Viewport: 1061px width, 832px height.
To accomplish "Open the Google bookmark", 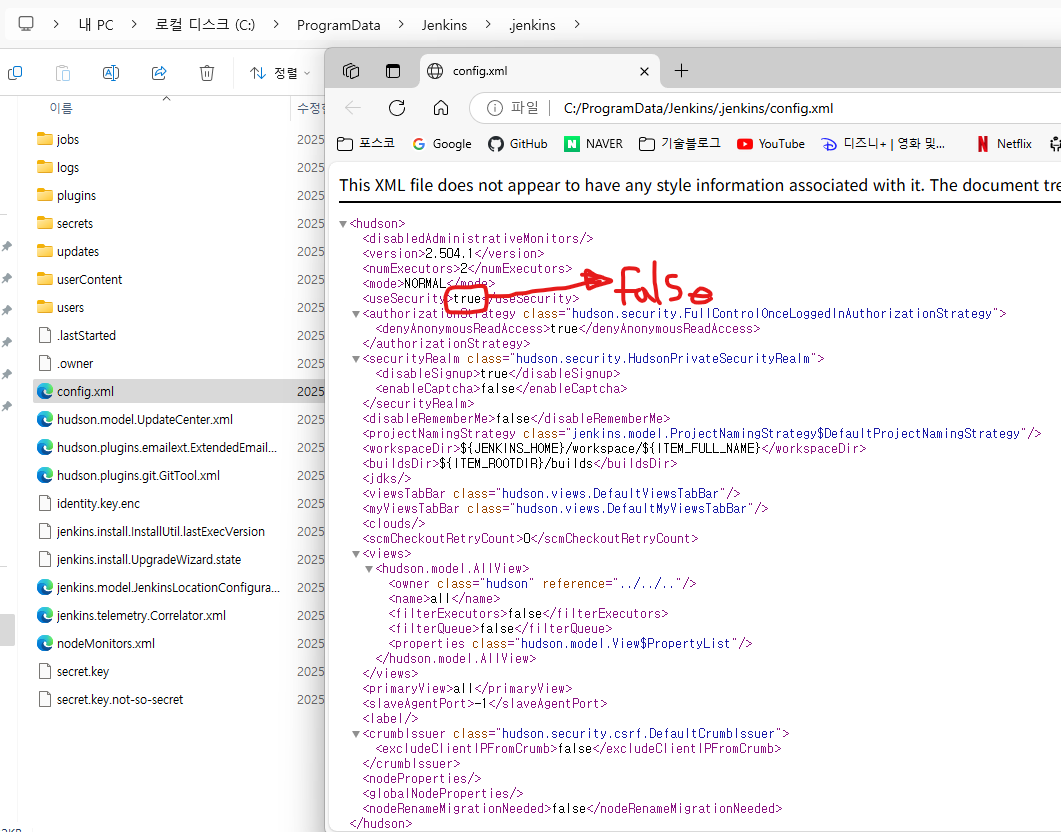I will click(x=443, y=143).
